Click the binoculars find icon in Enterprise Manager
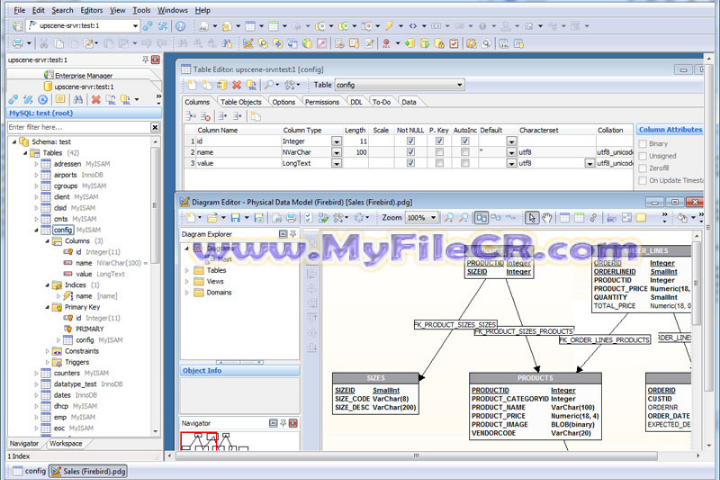The width and height of the screenshot is (720, 480). [78, 100]
